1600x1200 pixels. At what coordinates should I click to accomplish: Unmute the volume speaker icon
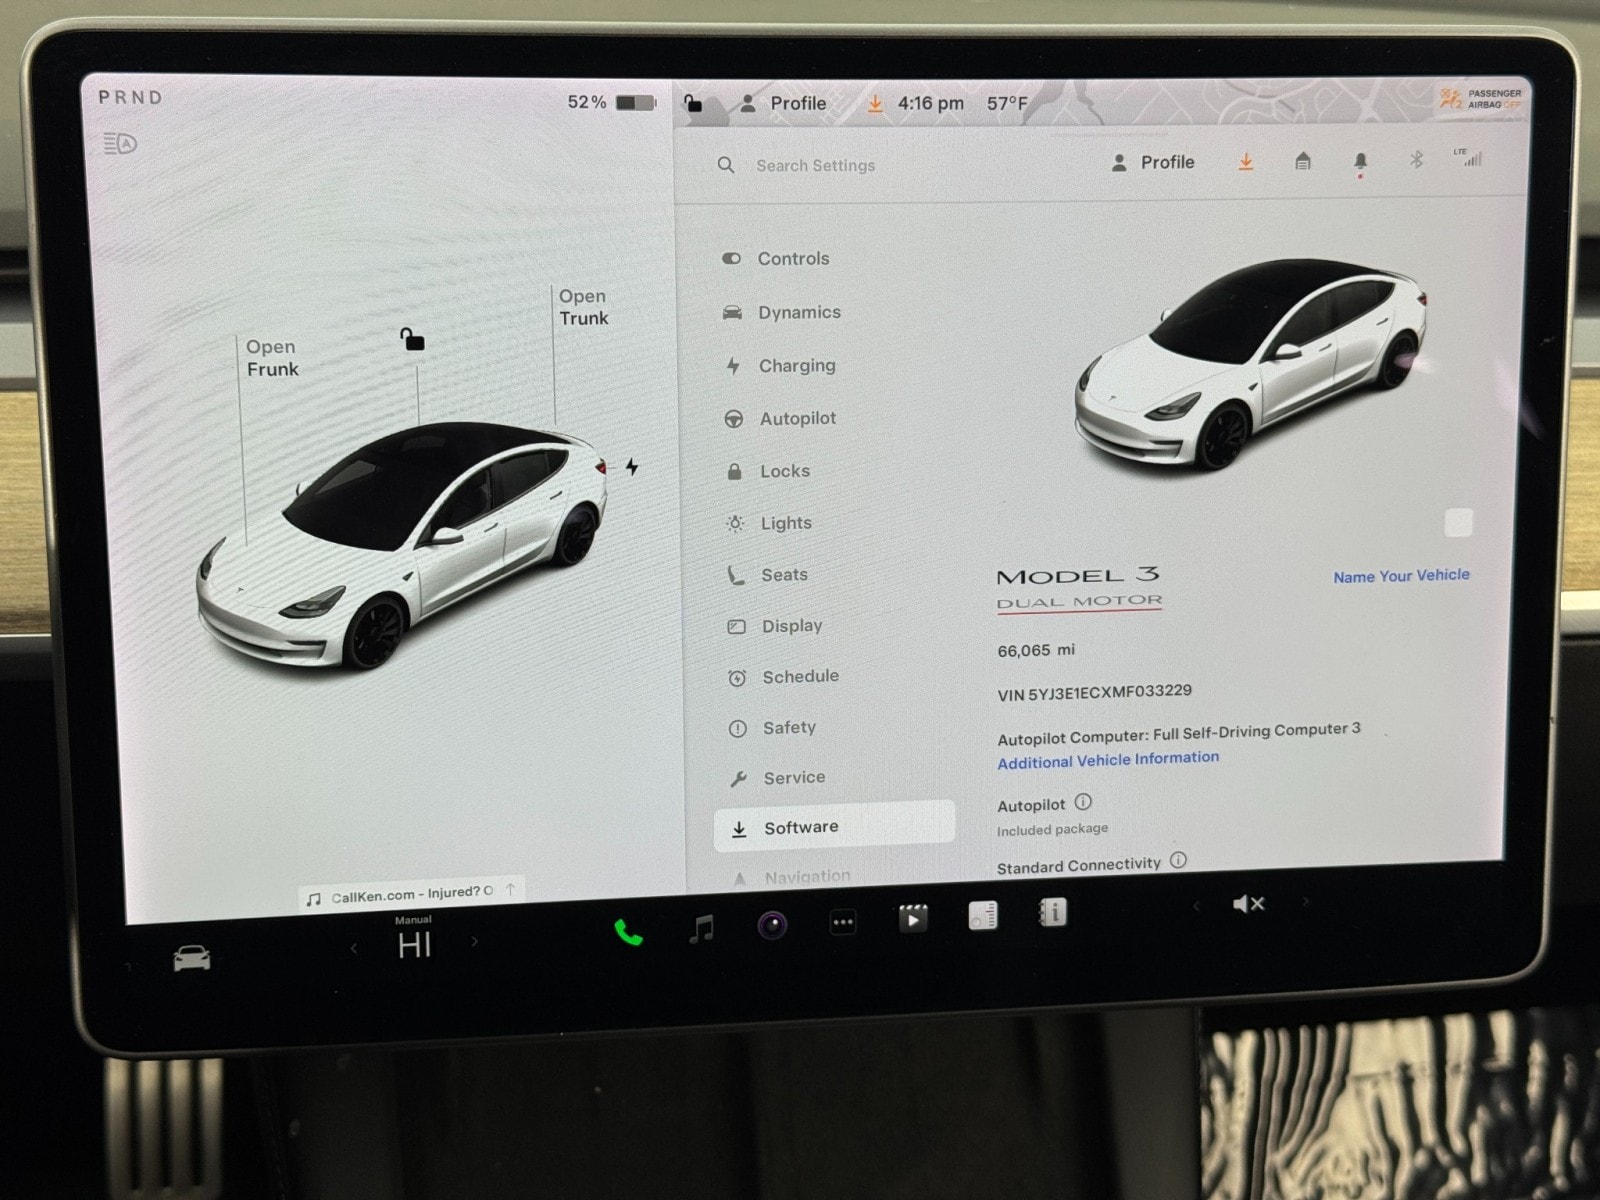point(1248,904)
